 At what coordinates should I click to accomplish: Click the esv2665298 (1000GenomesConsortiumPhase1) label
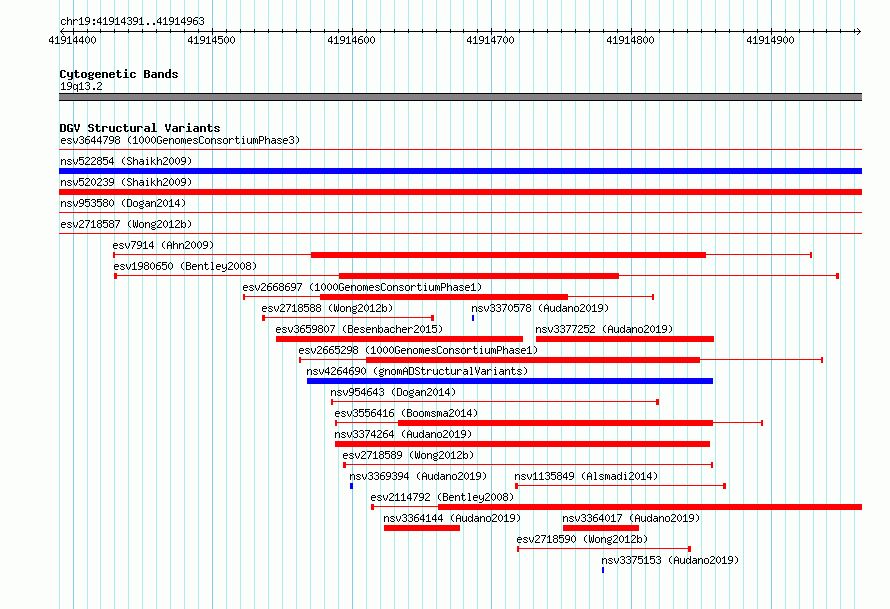(x=418, y=350)
